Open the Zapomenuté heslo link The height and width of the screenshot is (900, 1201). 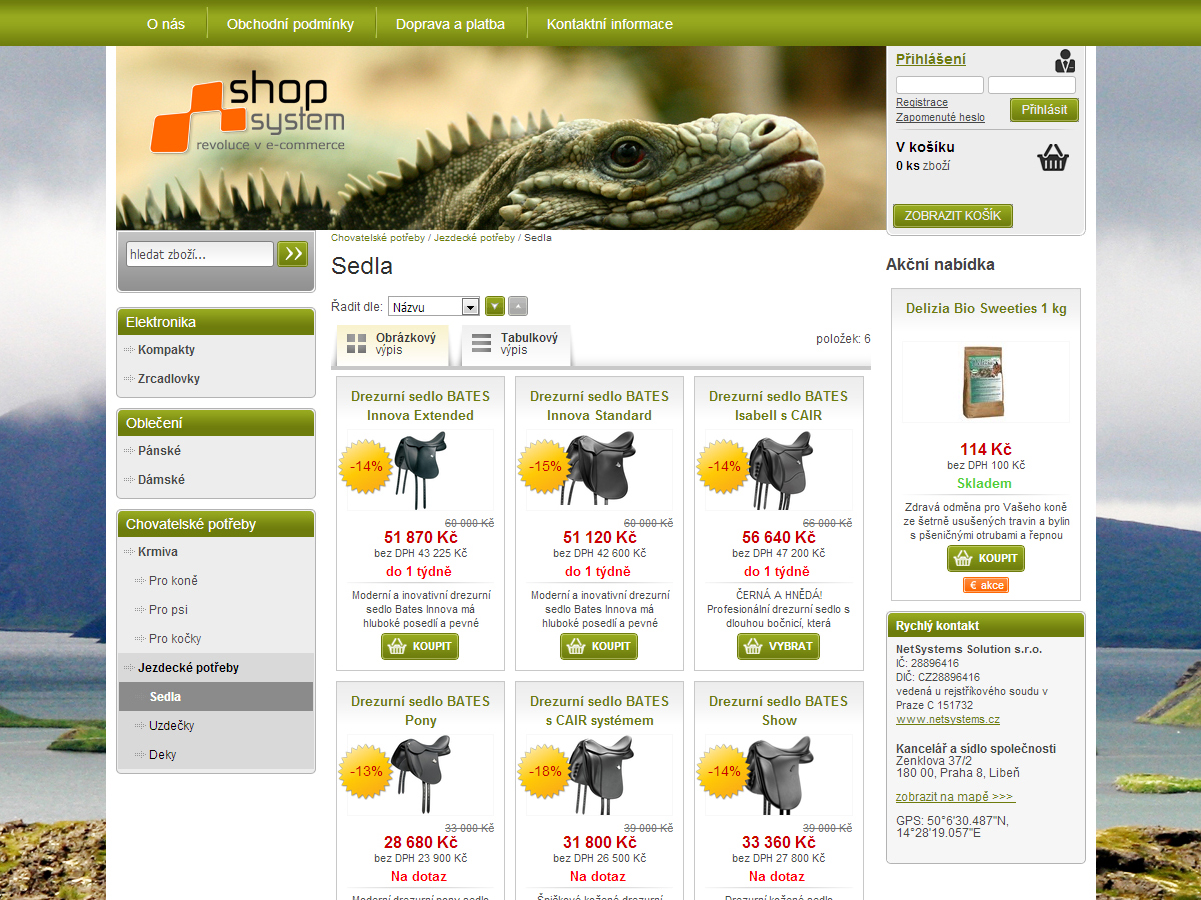tap(940, 117)
